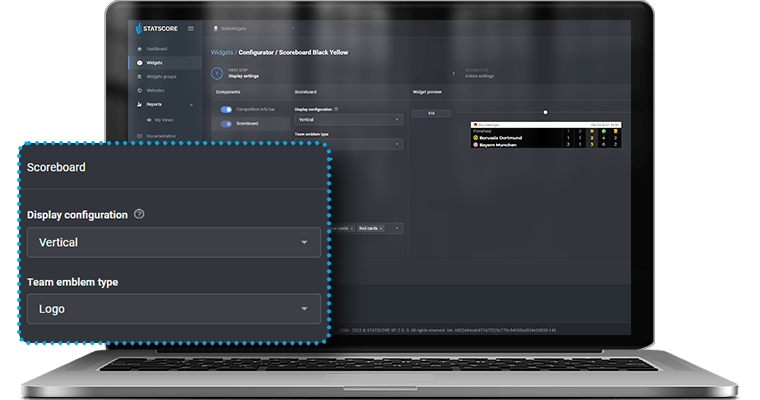This screenshot has height=400, width=760.
Task: Open the Logo dropdown in the enlarged panel
Action: coord(174,309)
